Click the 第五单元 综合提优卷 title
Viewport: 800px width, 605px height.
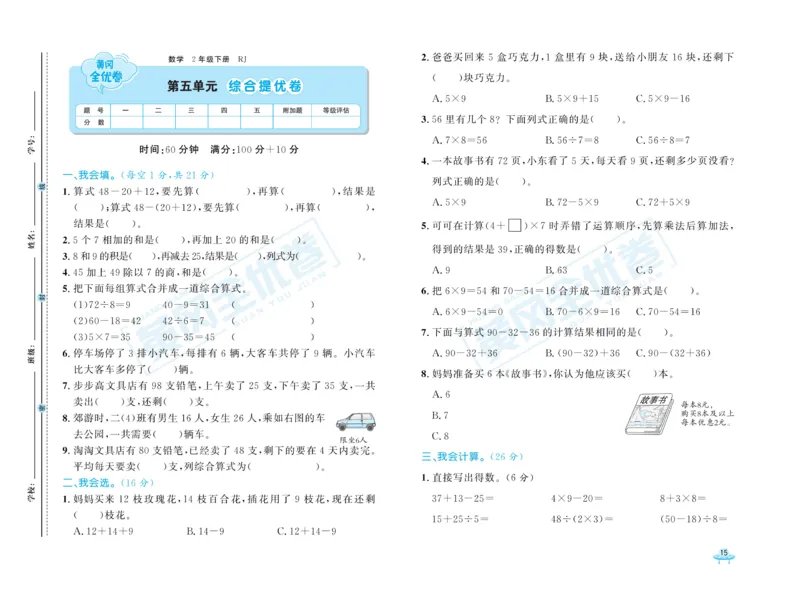coord(234,84)
